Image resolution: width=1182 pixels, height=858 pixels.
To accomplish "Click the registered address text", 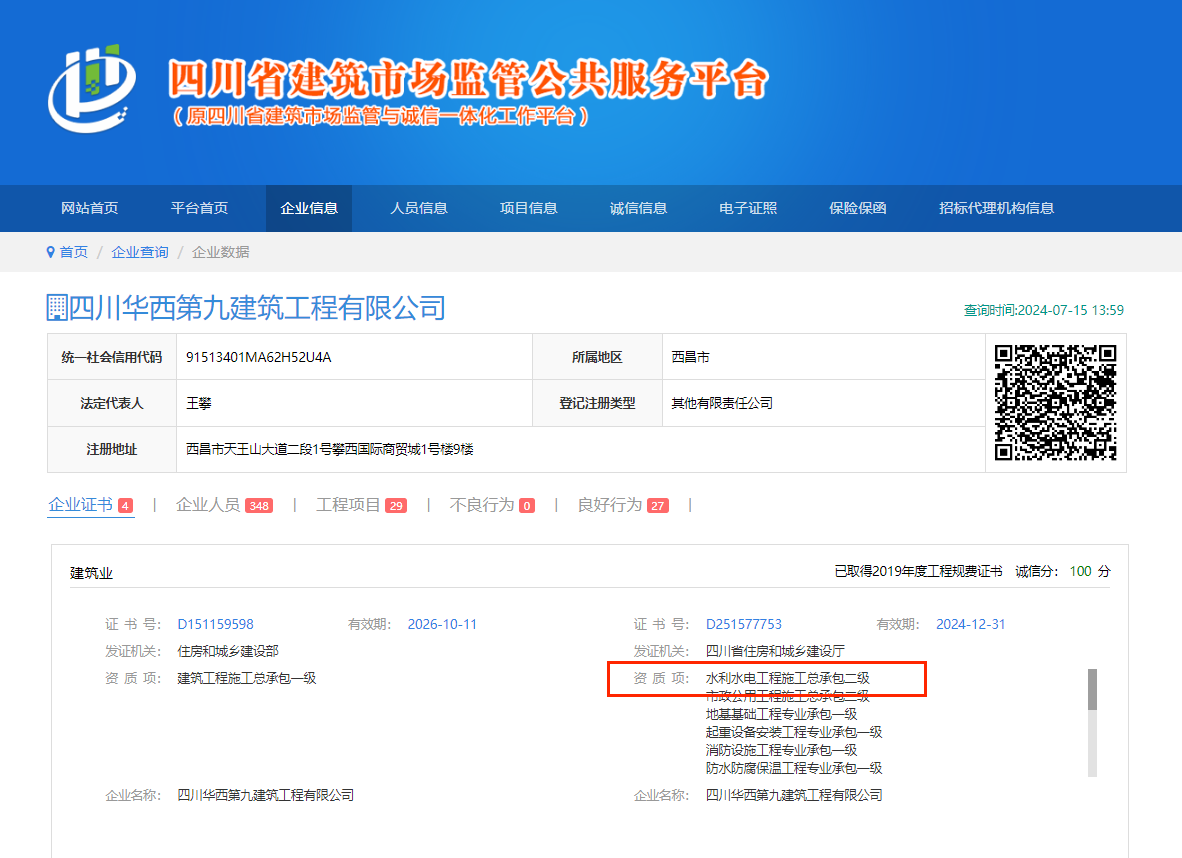I will [330, 449].
